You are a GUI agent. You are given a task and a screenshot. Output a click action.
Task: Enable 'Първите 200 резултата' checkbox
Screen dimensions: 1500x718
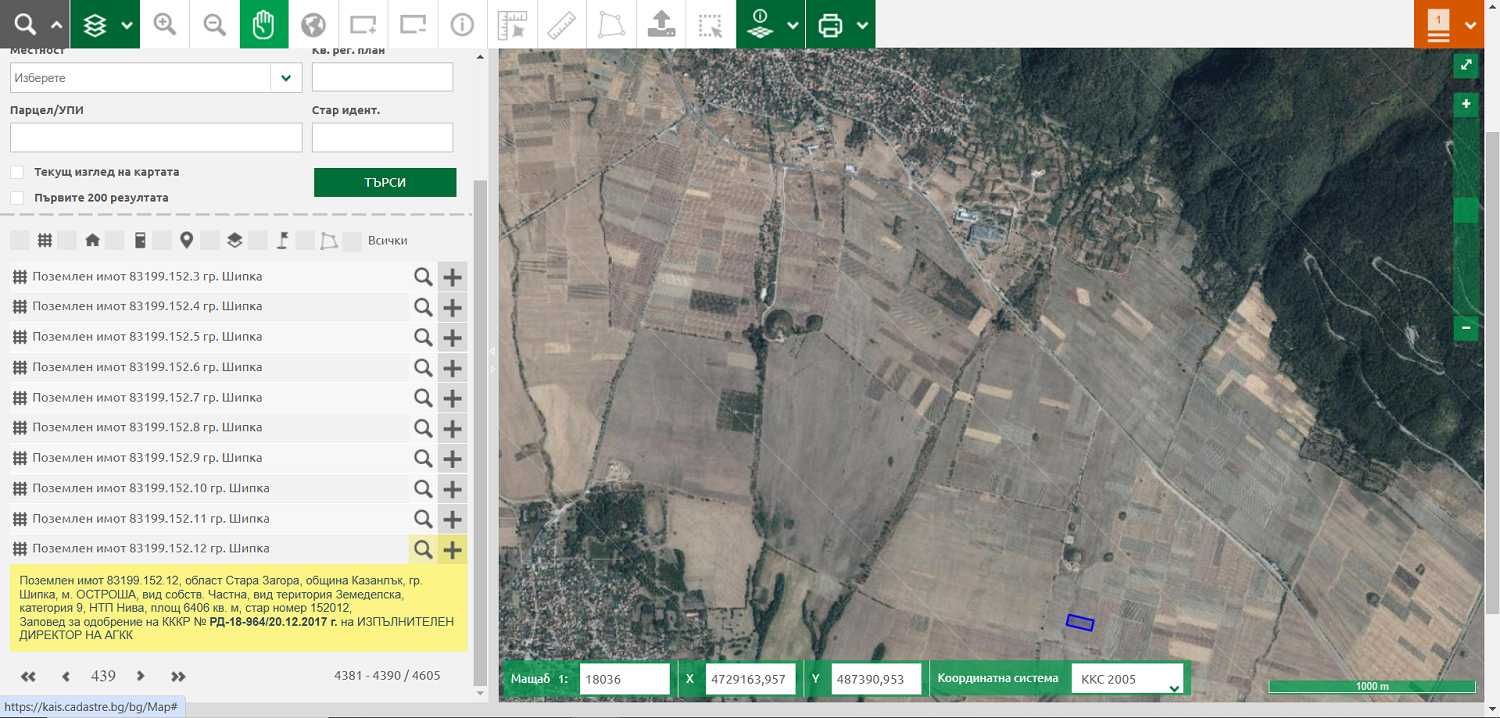17,198
